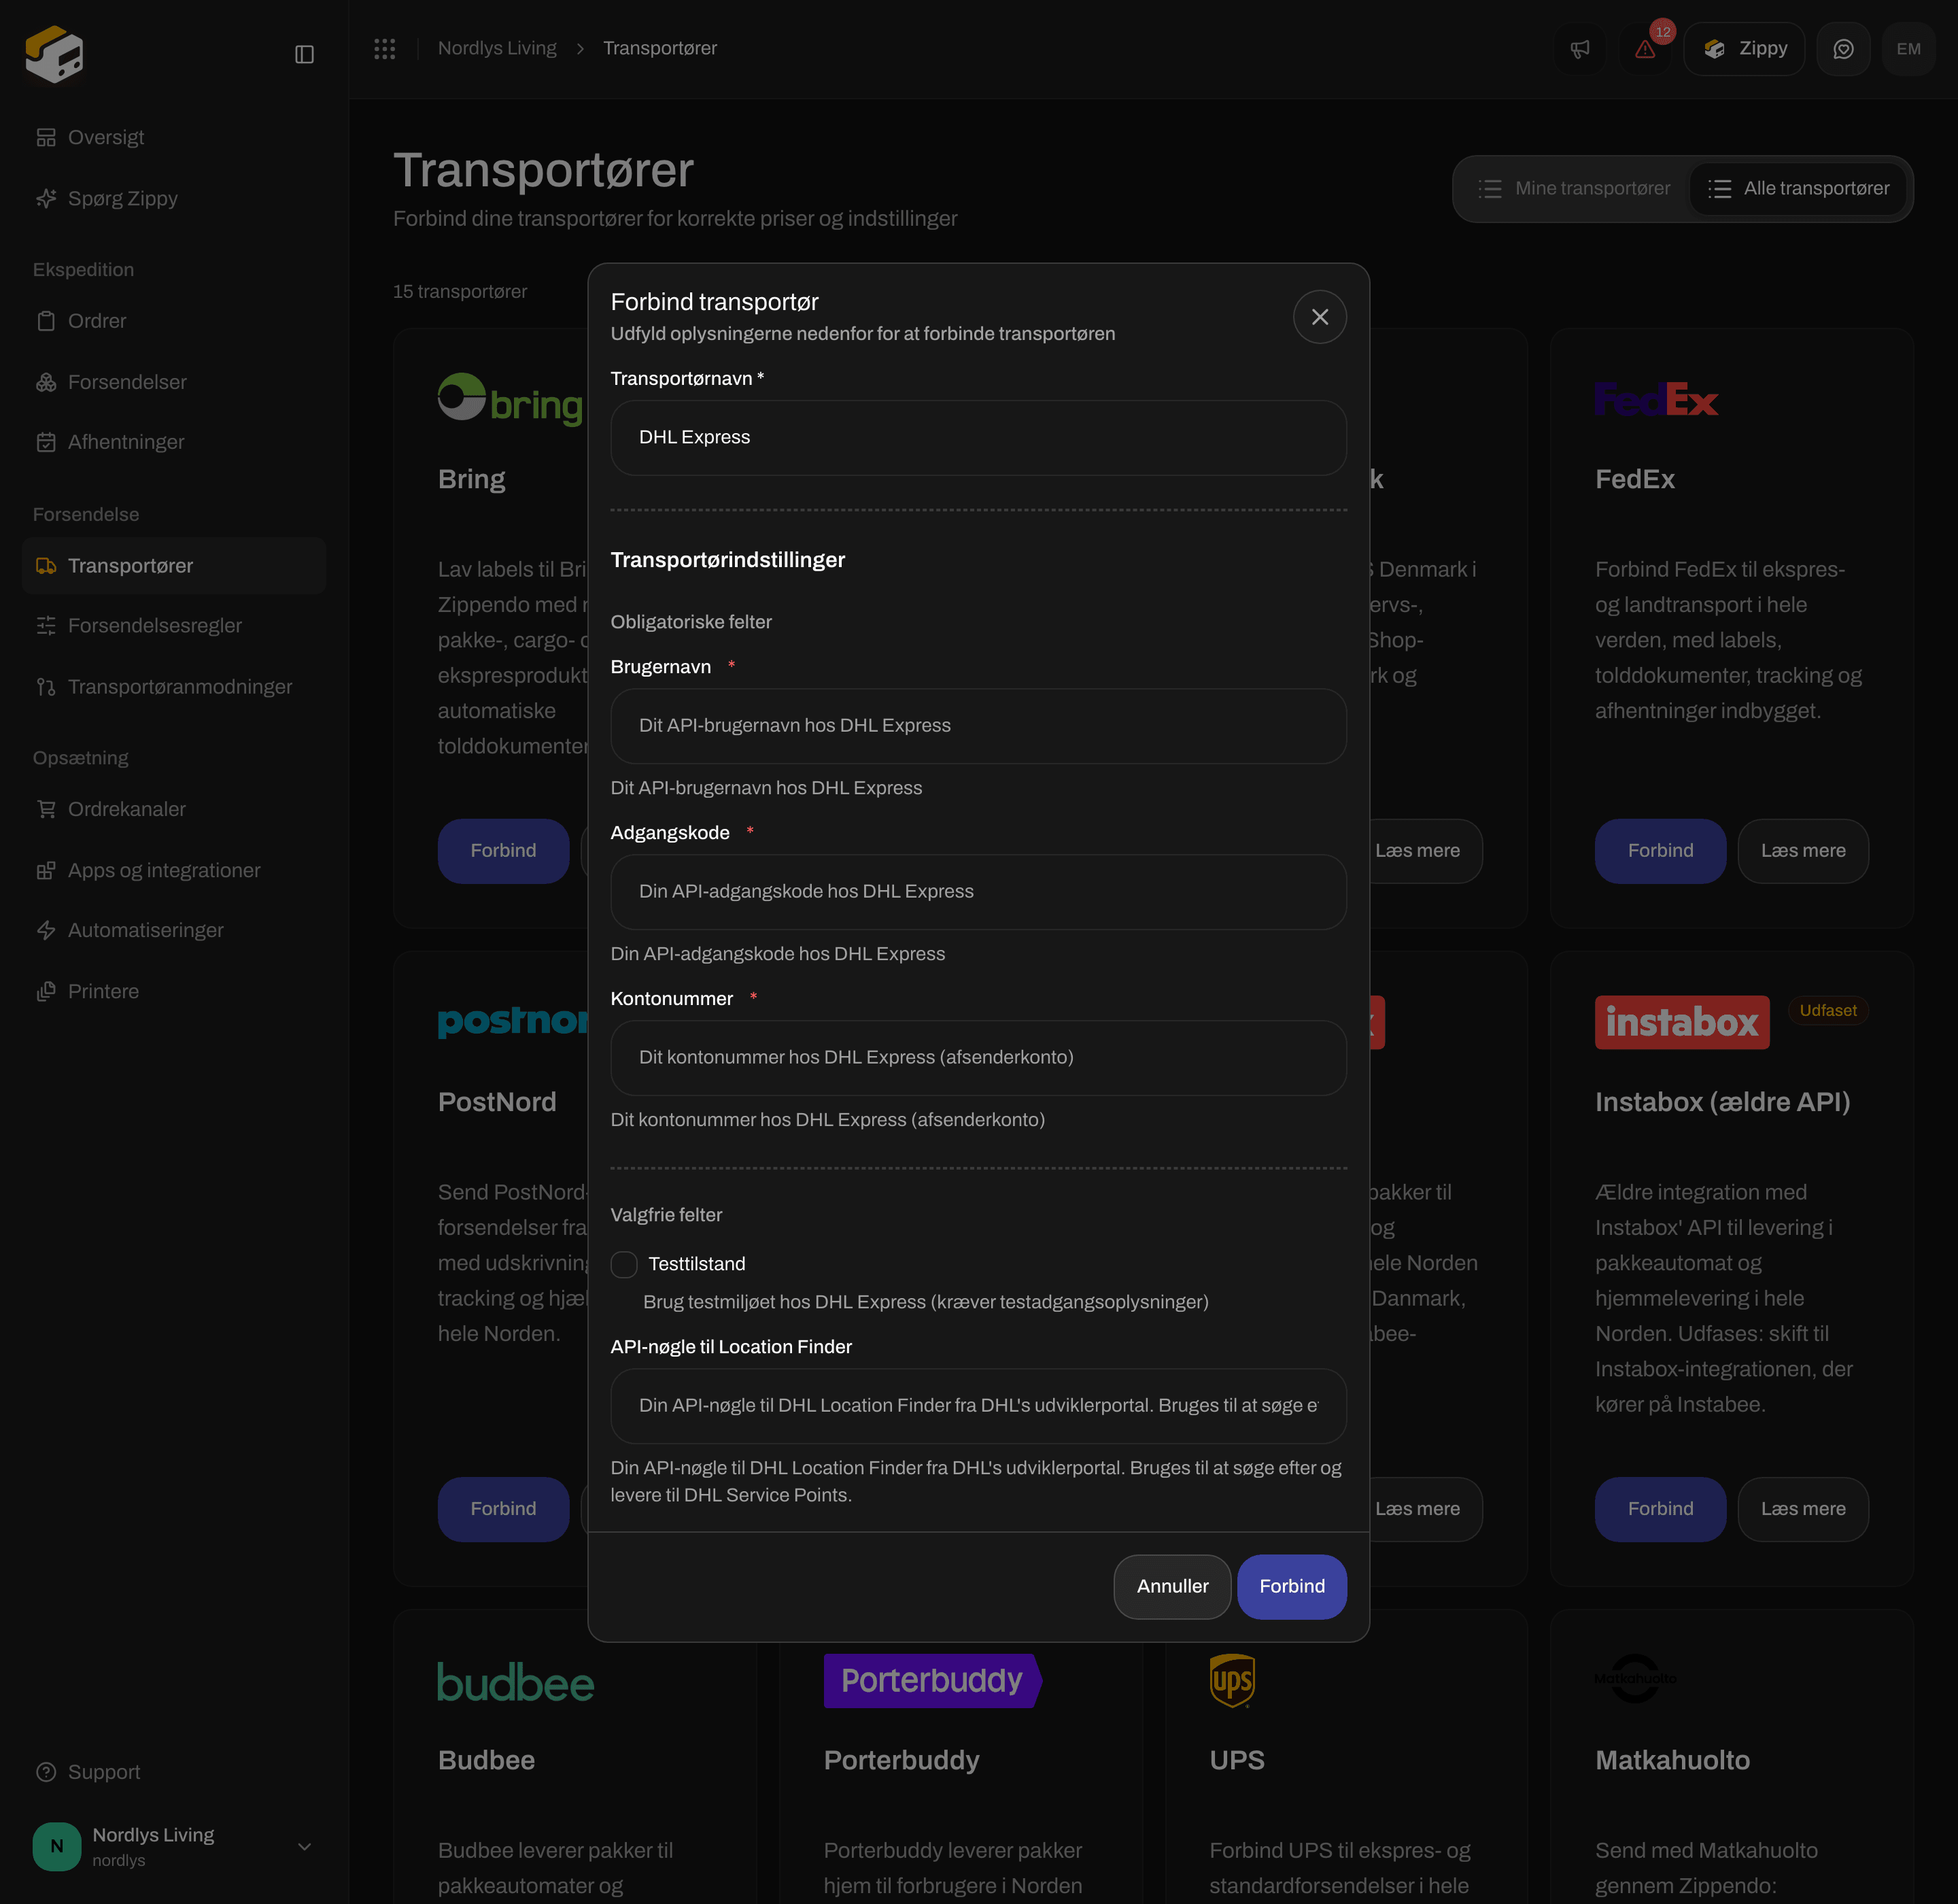The image size is (1958, 1904).
Task: Open the announcements megaphone icon
Action: (1580, 48)
